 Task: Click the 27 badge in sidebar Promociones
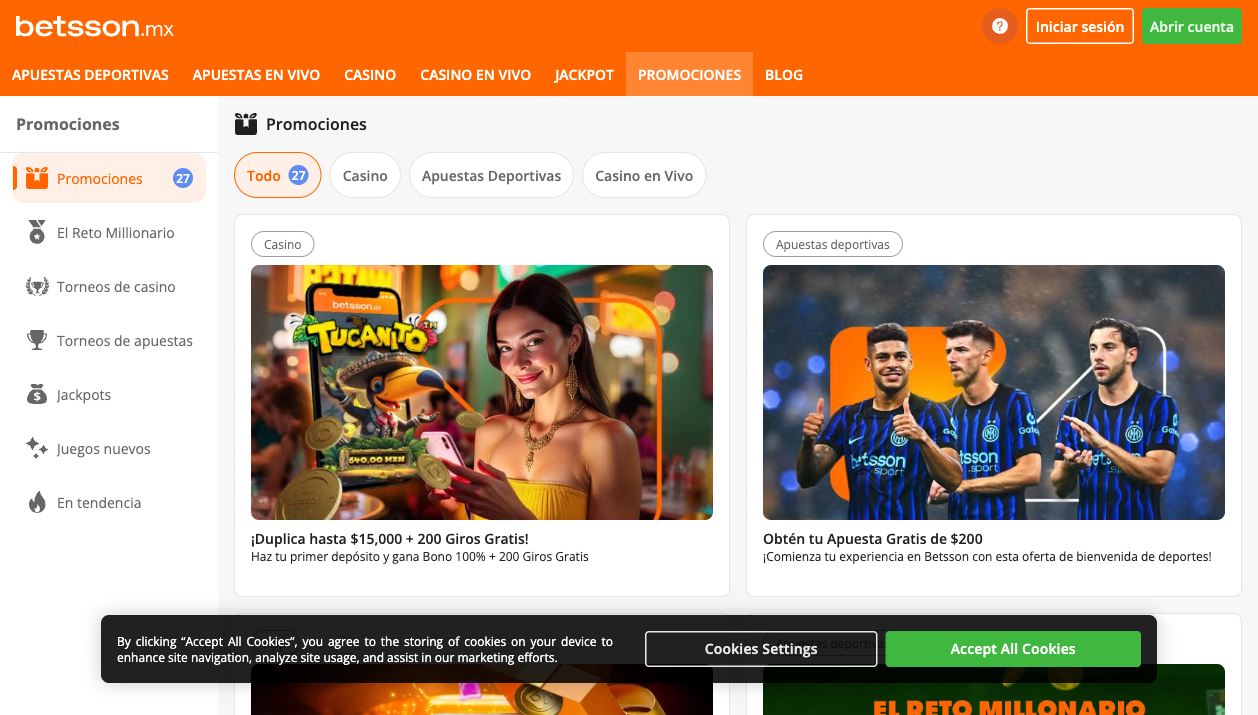(183, 178)
